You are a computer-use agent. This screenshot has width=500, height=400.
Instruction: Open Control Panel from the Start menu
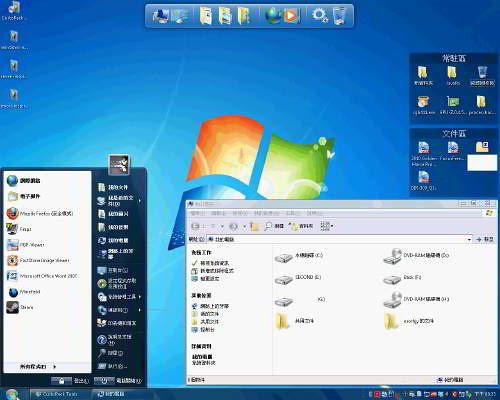click(113, 270)
